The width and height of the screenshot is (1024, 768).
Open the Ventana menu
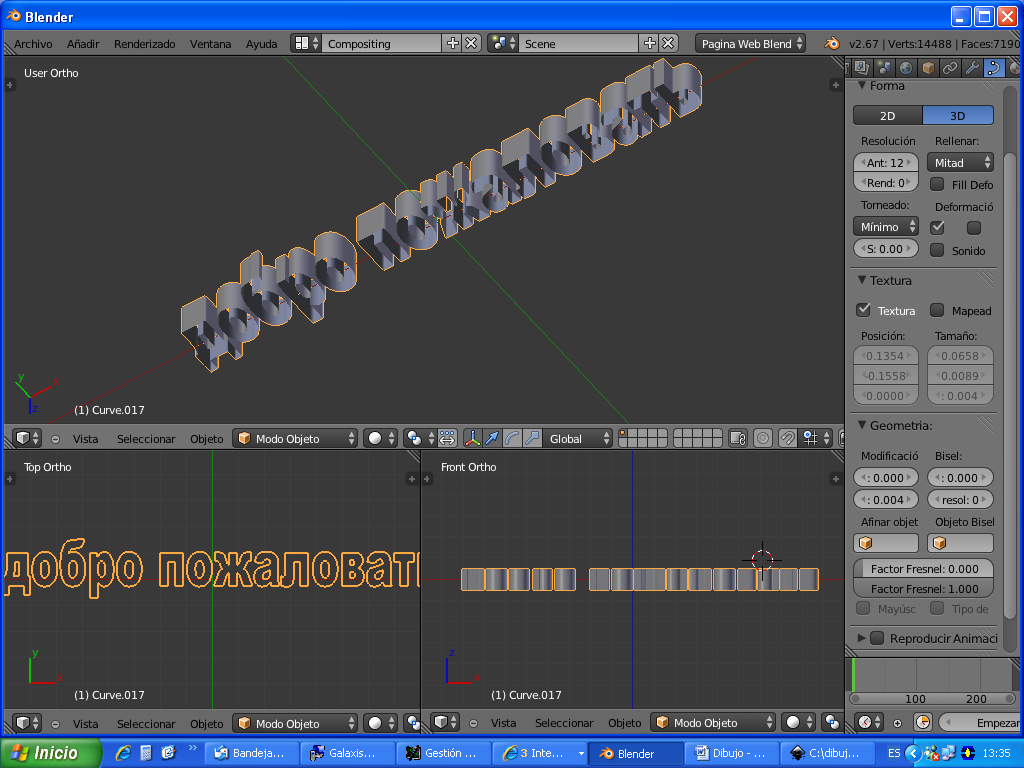click(210, 44)
